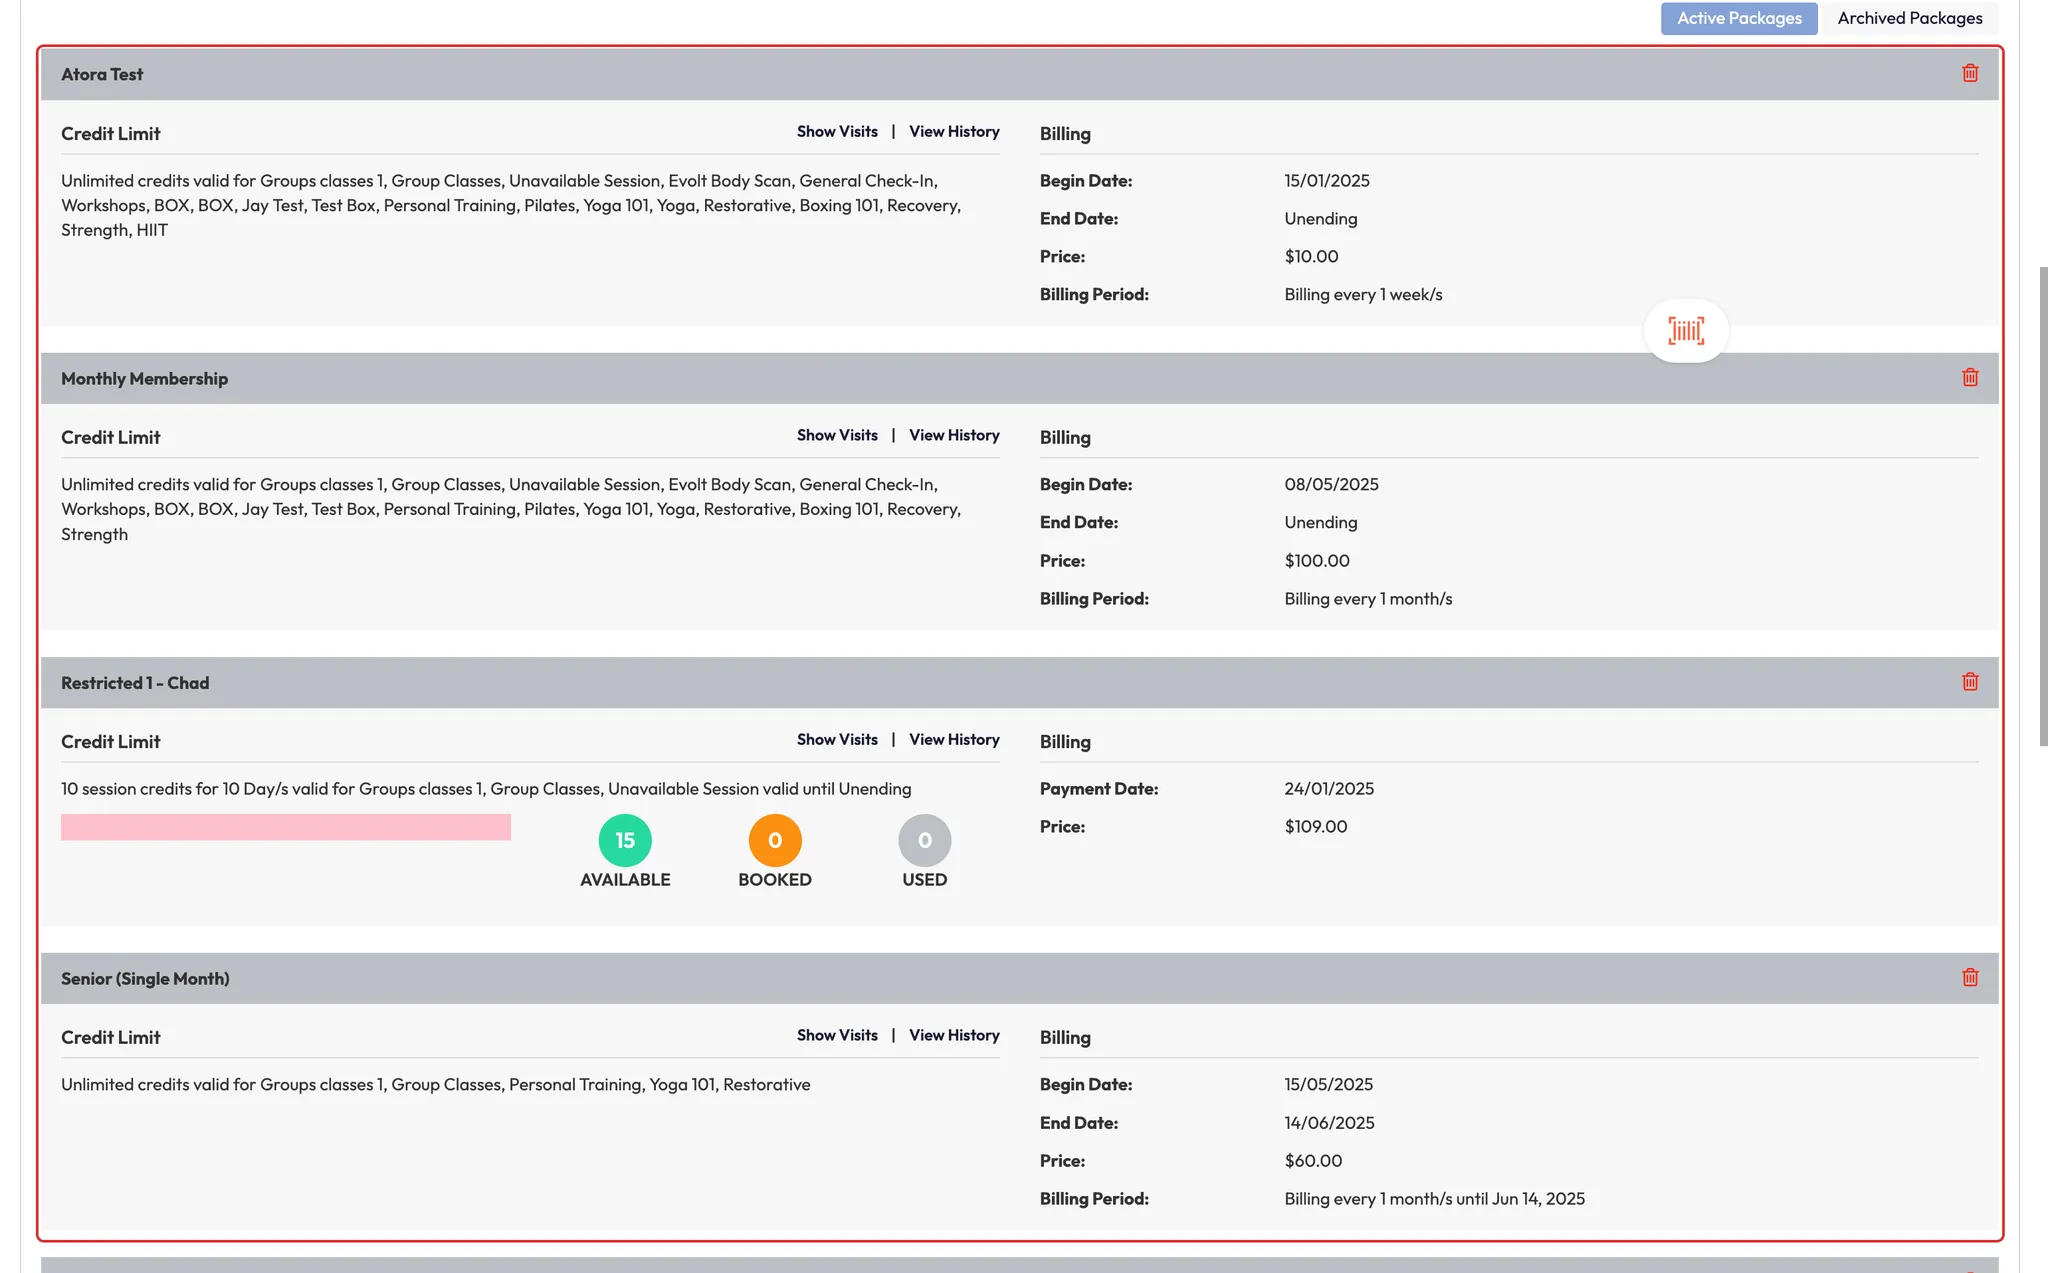Image resolution: width=2048 pixels, height=1273 pixels.
Task: Click the orange Booked credits circle
Action: click(x=775, y=840)
